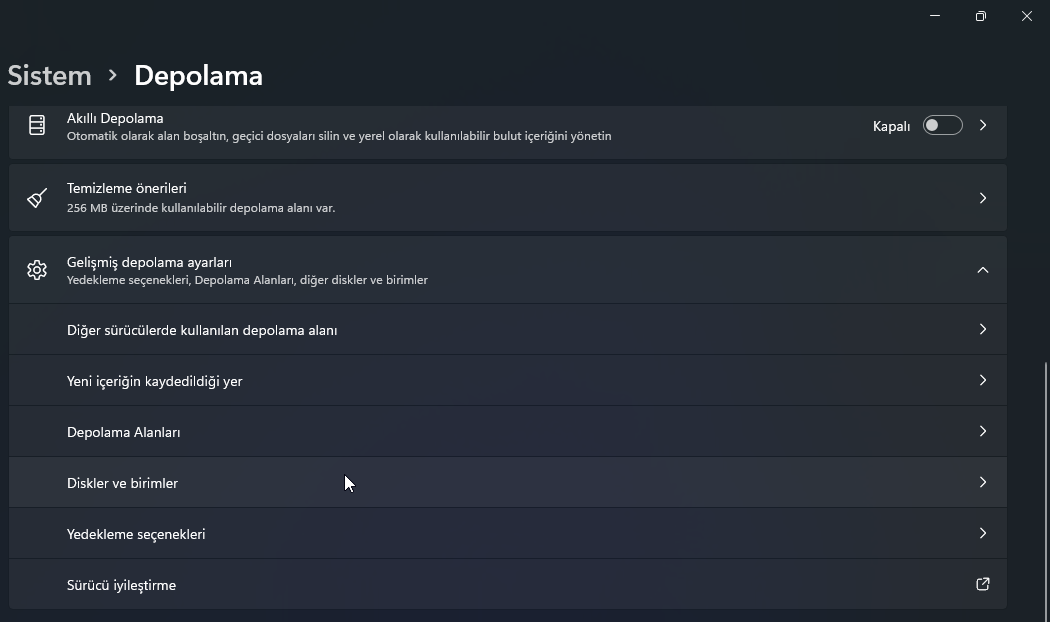Click the Sürücü iyileştirme link
The width and height of the screenshot is (1050, 622).
(x=121, y=585)
